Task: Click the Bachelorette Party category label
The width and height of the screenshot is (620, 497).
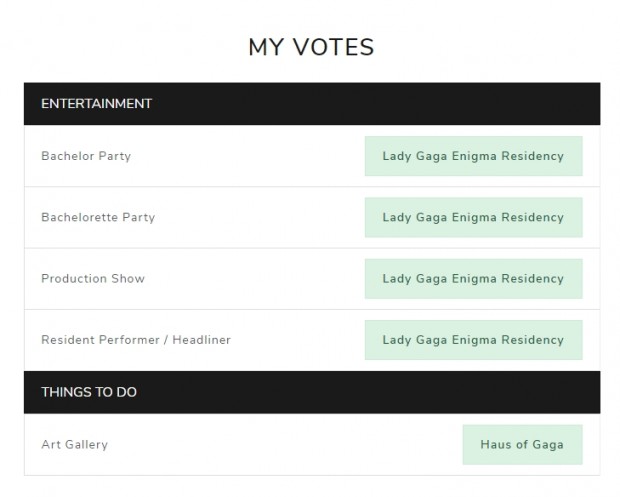Action: coord(98,217)
